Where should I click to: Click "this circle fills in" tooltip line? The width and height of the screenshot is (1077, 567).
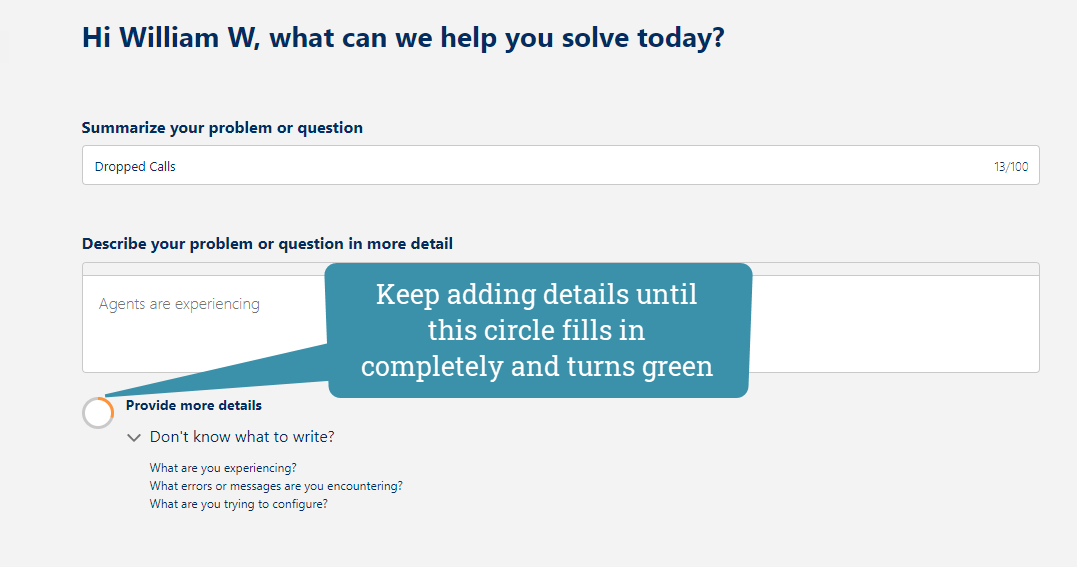click(x=537, y=330)
